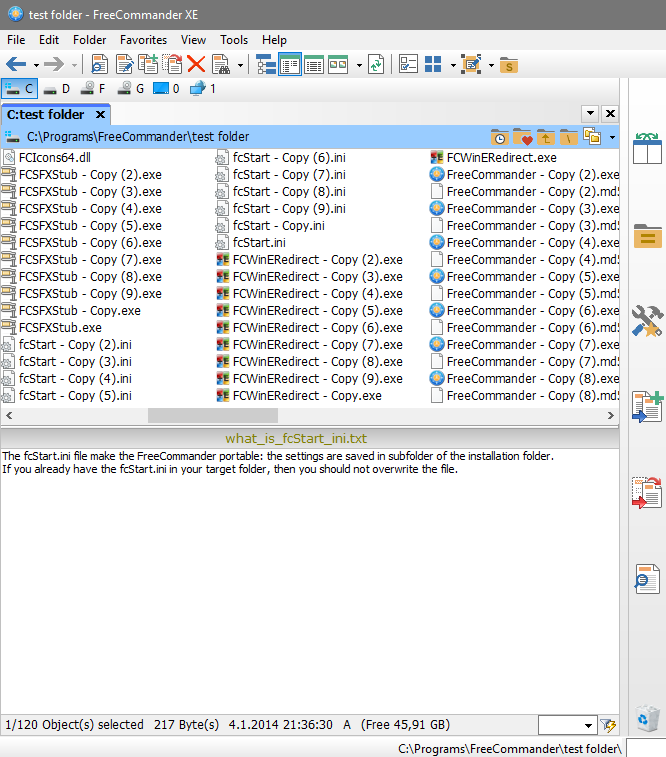Go back with the blue left arrow
This screenshot has width=666, height=757.
tap(16, 64)
